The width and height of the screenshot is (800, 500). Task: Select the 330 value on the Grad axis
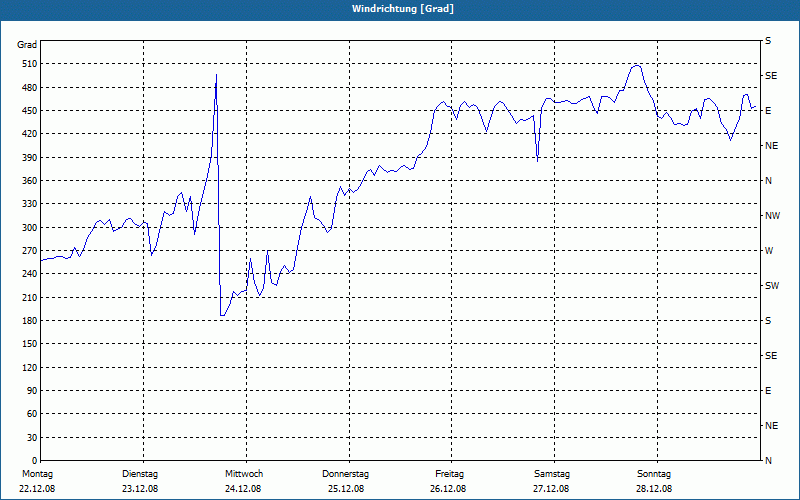click(30, 204)
